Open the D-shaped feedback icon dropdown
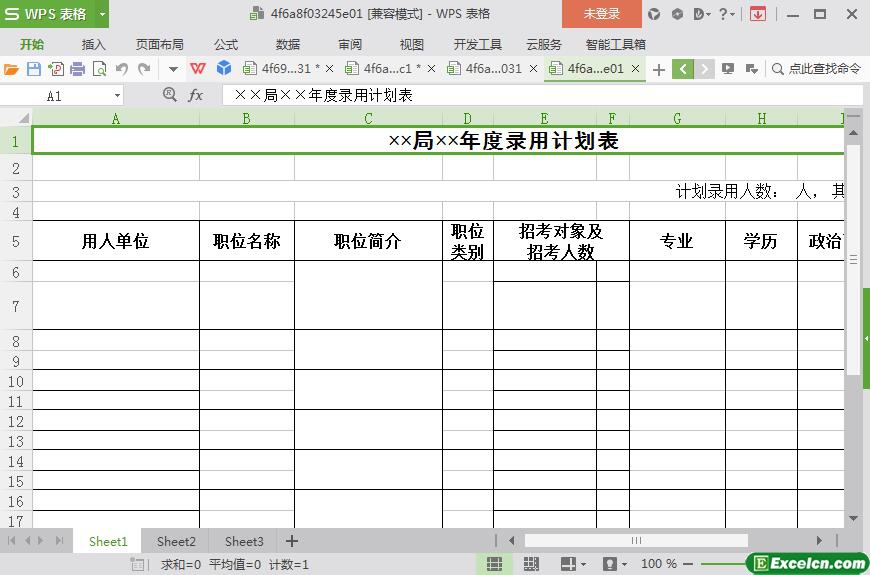This screenshot has height=575, width=870. (702, 14)
